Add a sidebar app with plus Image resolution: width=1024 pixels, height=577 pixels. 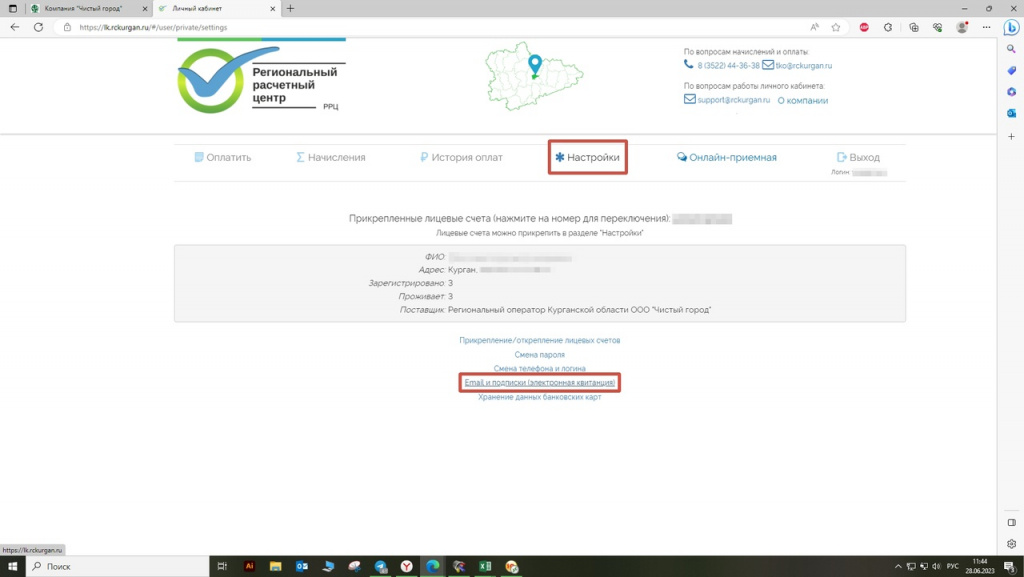(1011, 136)
